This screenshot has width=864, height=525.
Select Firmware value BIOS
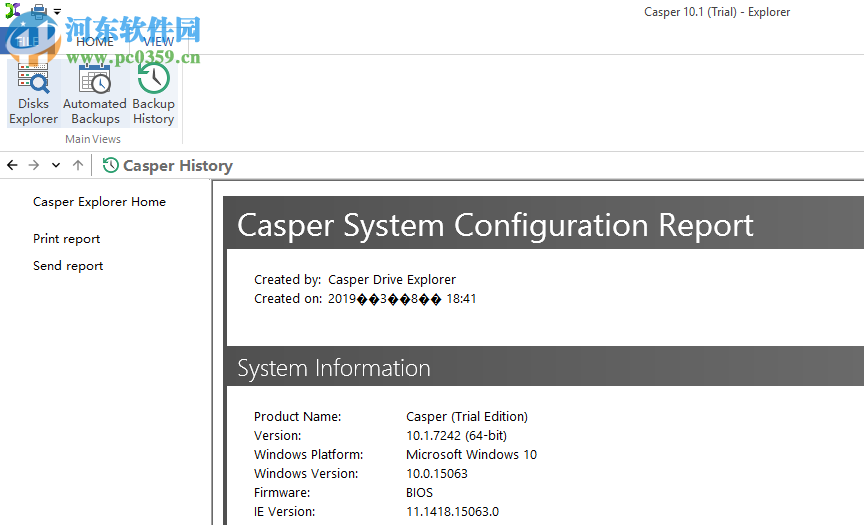pyautogui.click(x=419, y=492)
